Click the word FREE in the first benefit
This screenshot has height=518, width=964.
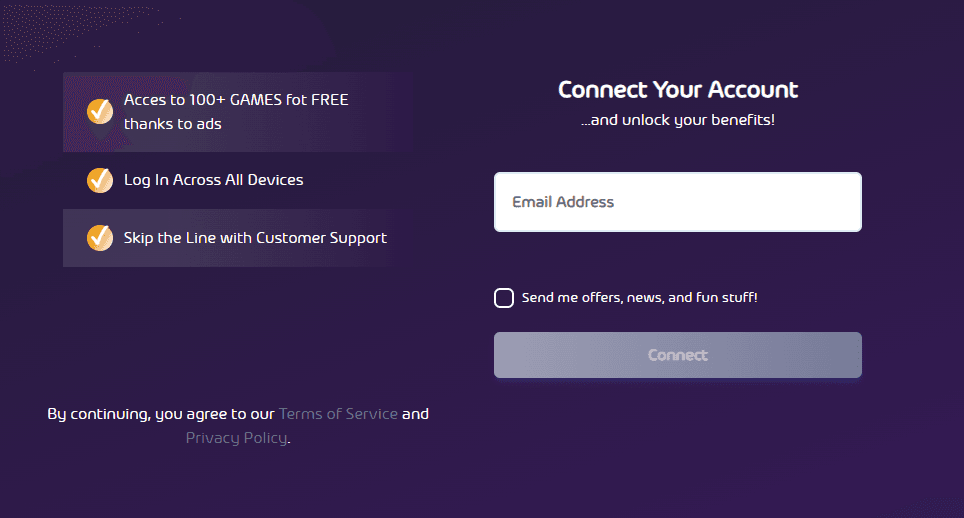(x=329, y=100)
